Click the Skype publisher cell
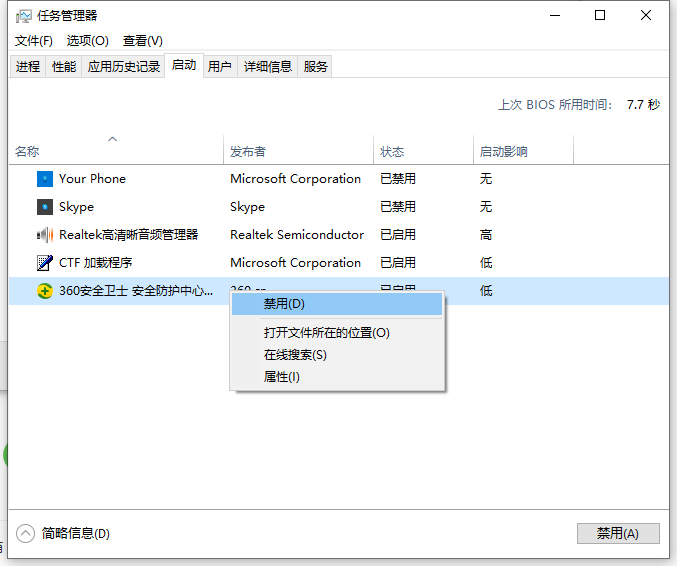This screenshot has width=677, height=566. coord(247,207)
